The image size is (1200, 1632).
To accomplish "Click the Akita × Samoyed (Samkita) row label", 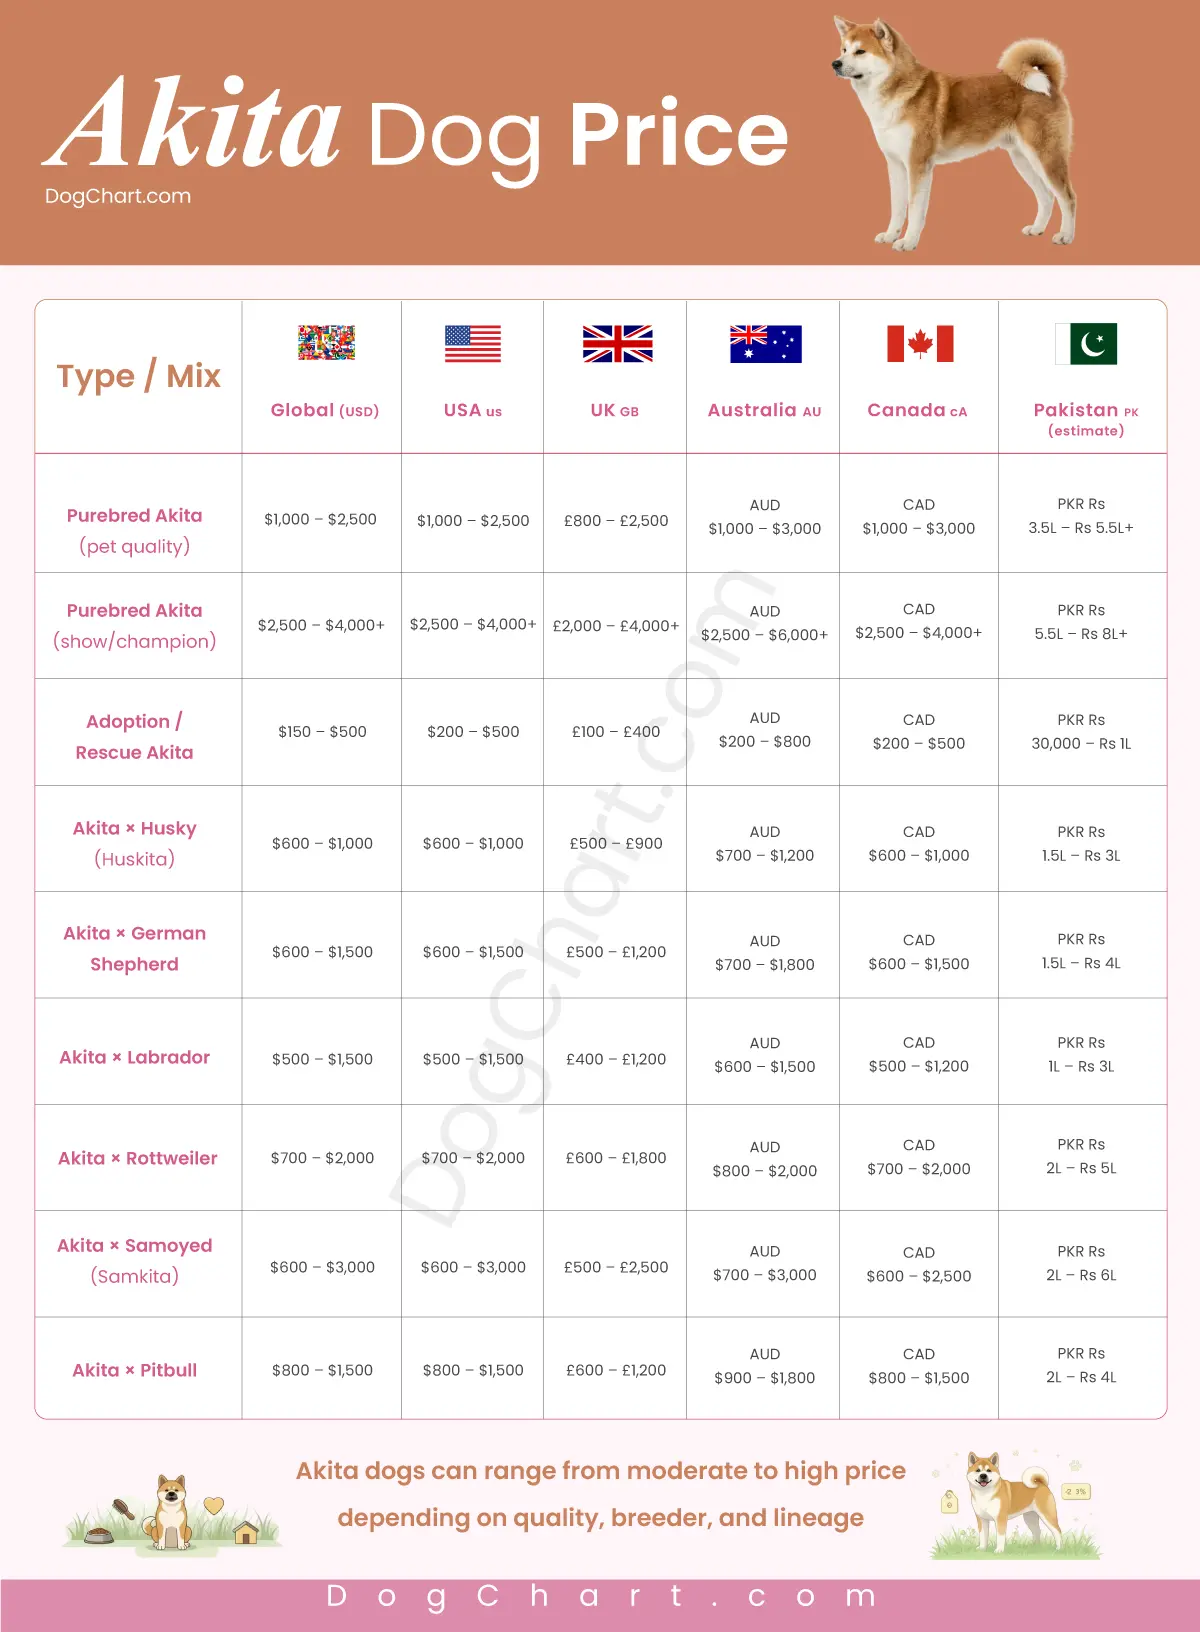I will (x=134, y=1260).
